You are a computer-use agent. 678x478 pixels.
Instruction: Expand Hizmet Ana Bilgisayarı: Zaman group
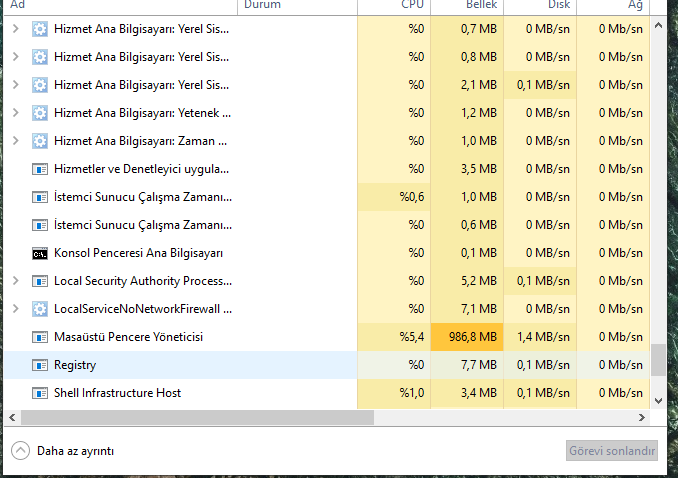pyautogui.click(x=16, y=141)
